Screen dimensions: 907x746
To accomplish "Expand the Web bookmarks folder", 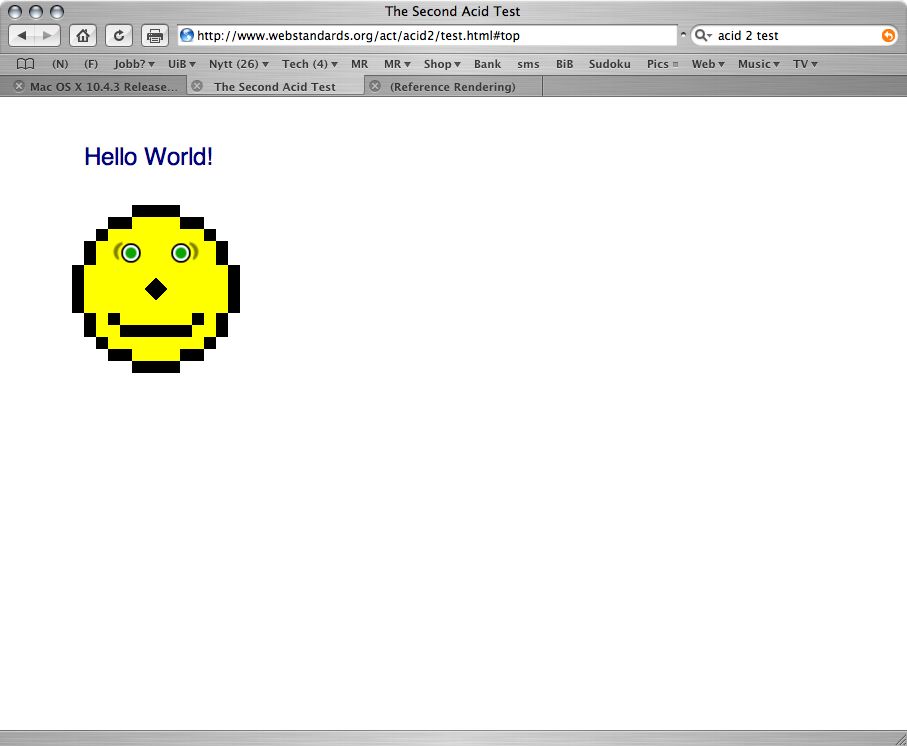I will 708,64.
